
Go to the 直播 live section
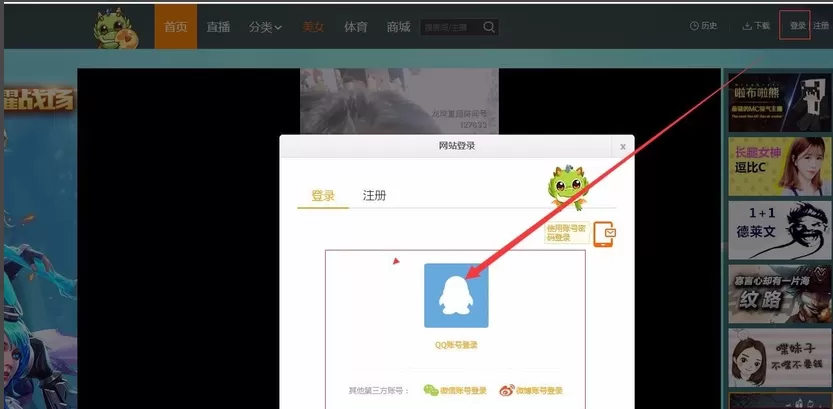(x=218, y=27)
